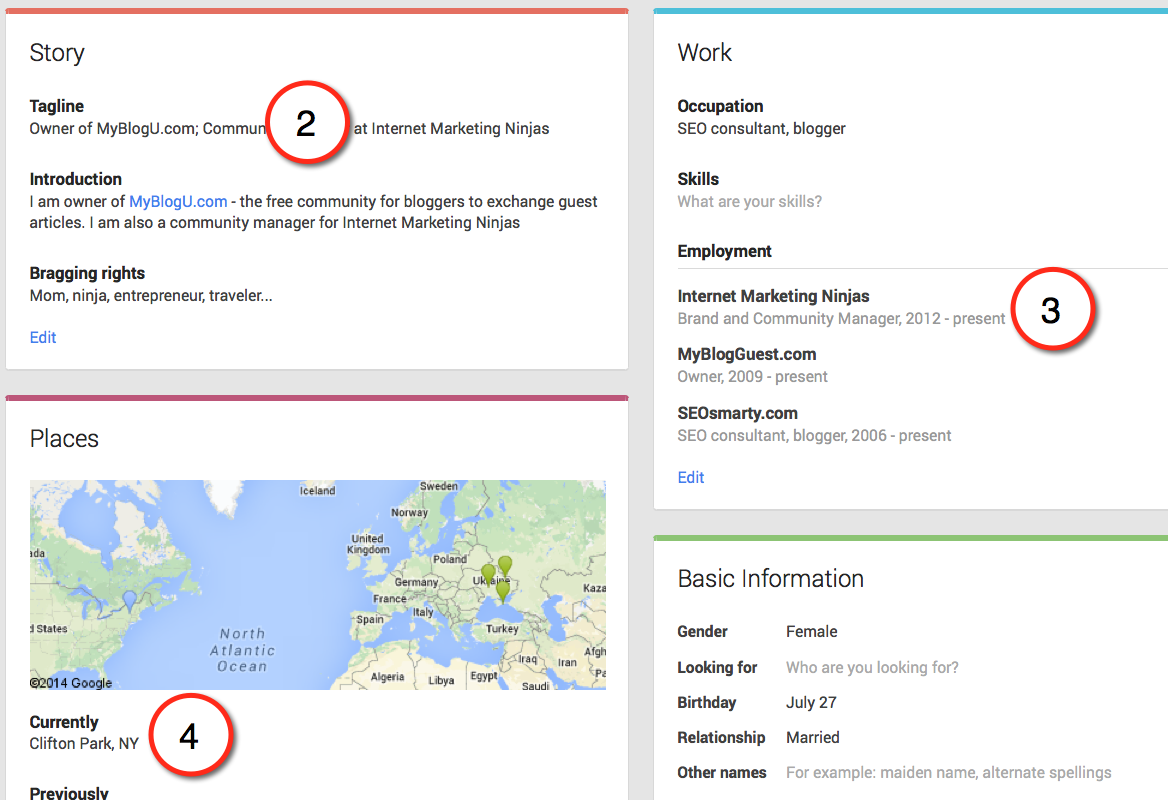The width and height of the screenshot is (1168, 800).
Task: Click the lowest green pin near the Black Sea
Action: point(503,590)
